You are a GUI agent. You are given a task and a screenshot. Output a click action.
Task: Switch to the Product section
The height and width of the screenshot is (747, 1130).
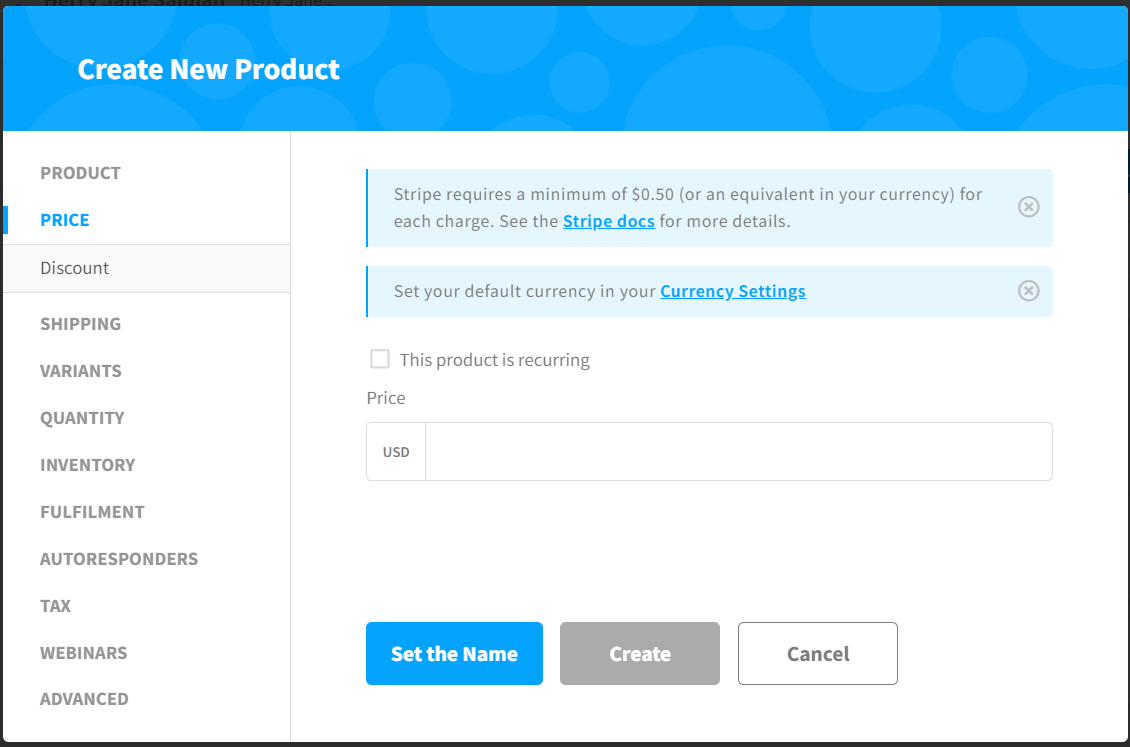(x=80, y=173)
